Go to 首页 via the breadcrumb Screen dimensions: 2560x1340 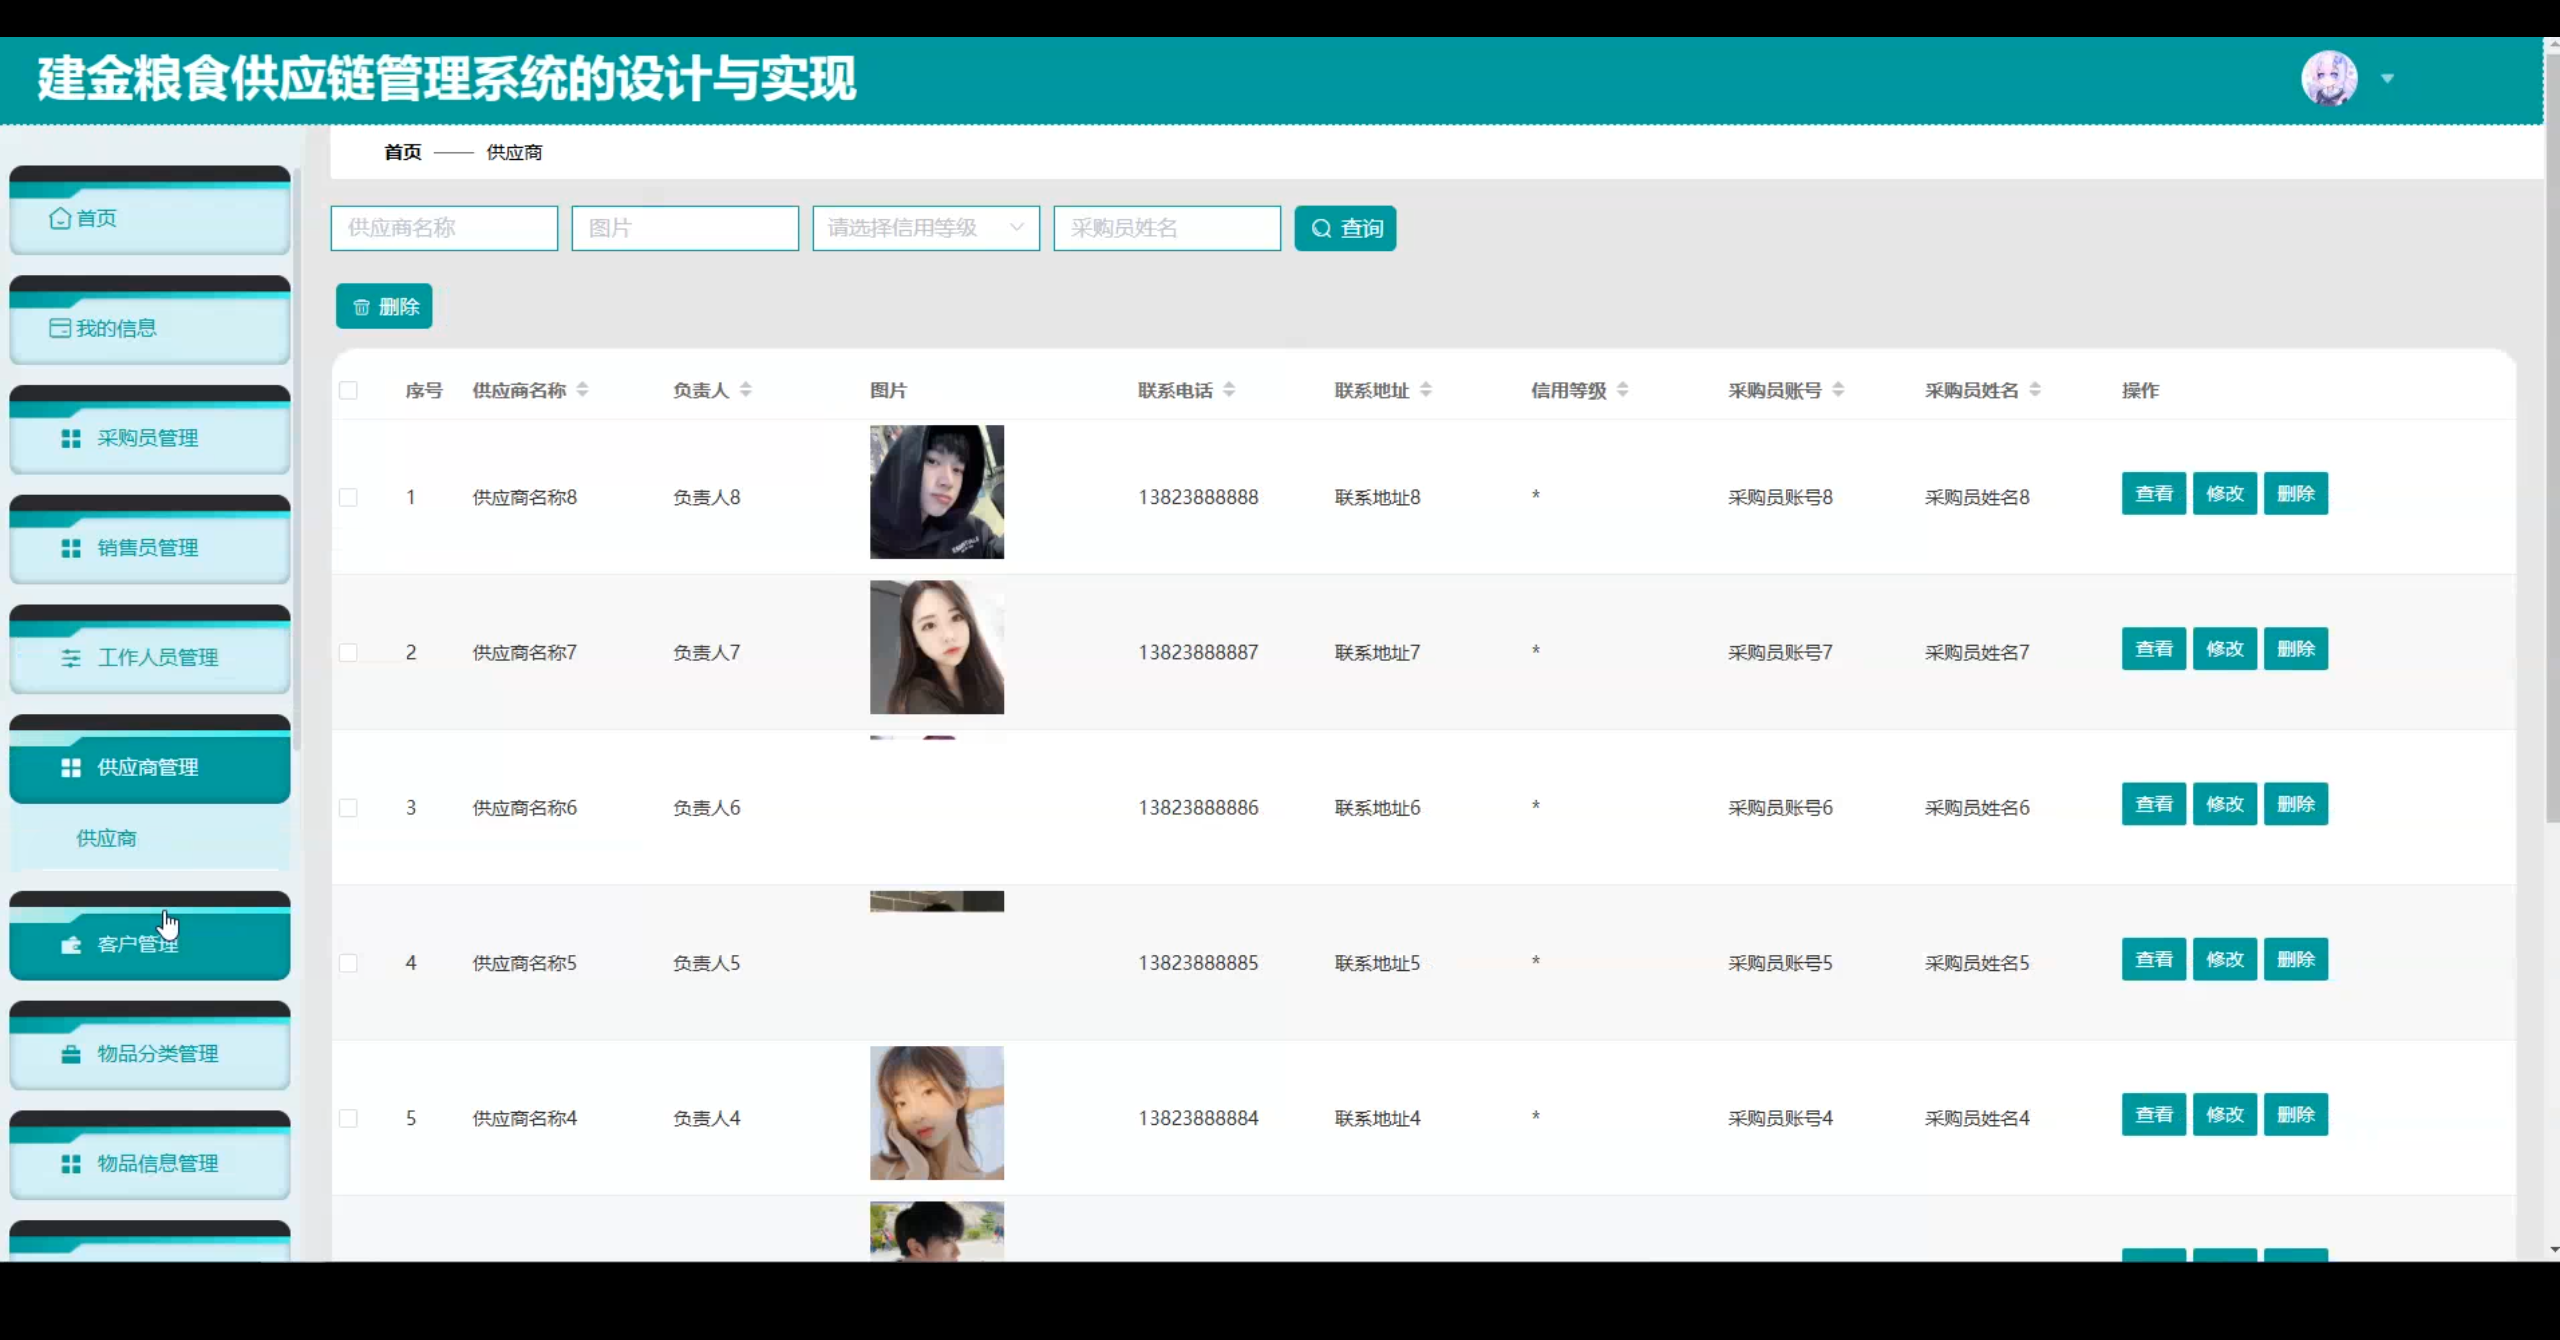402,152
